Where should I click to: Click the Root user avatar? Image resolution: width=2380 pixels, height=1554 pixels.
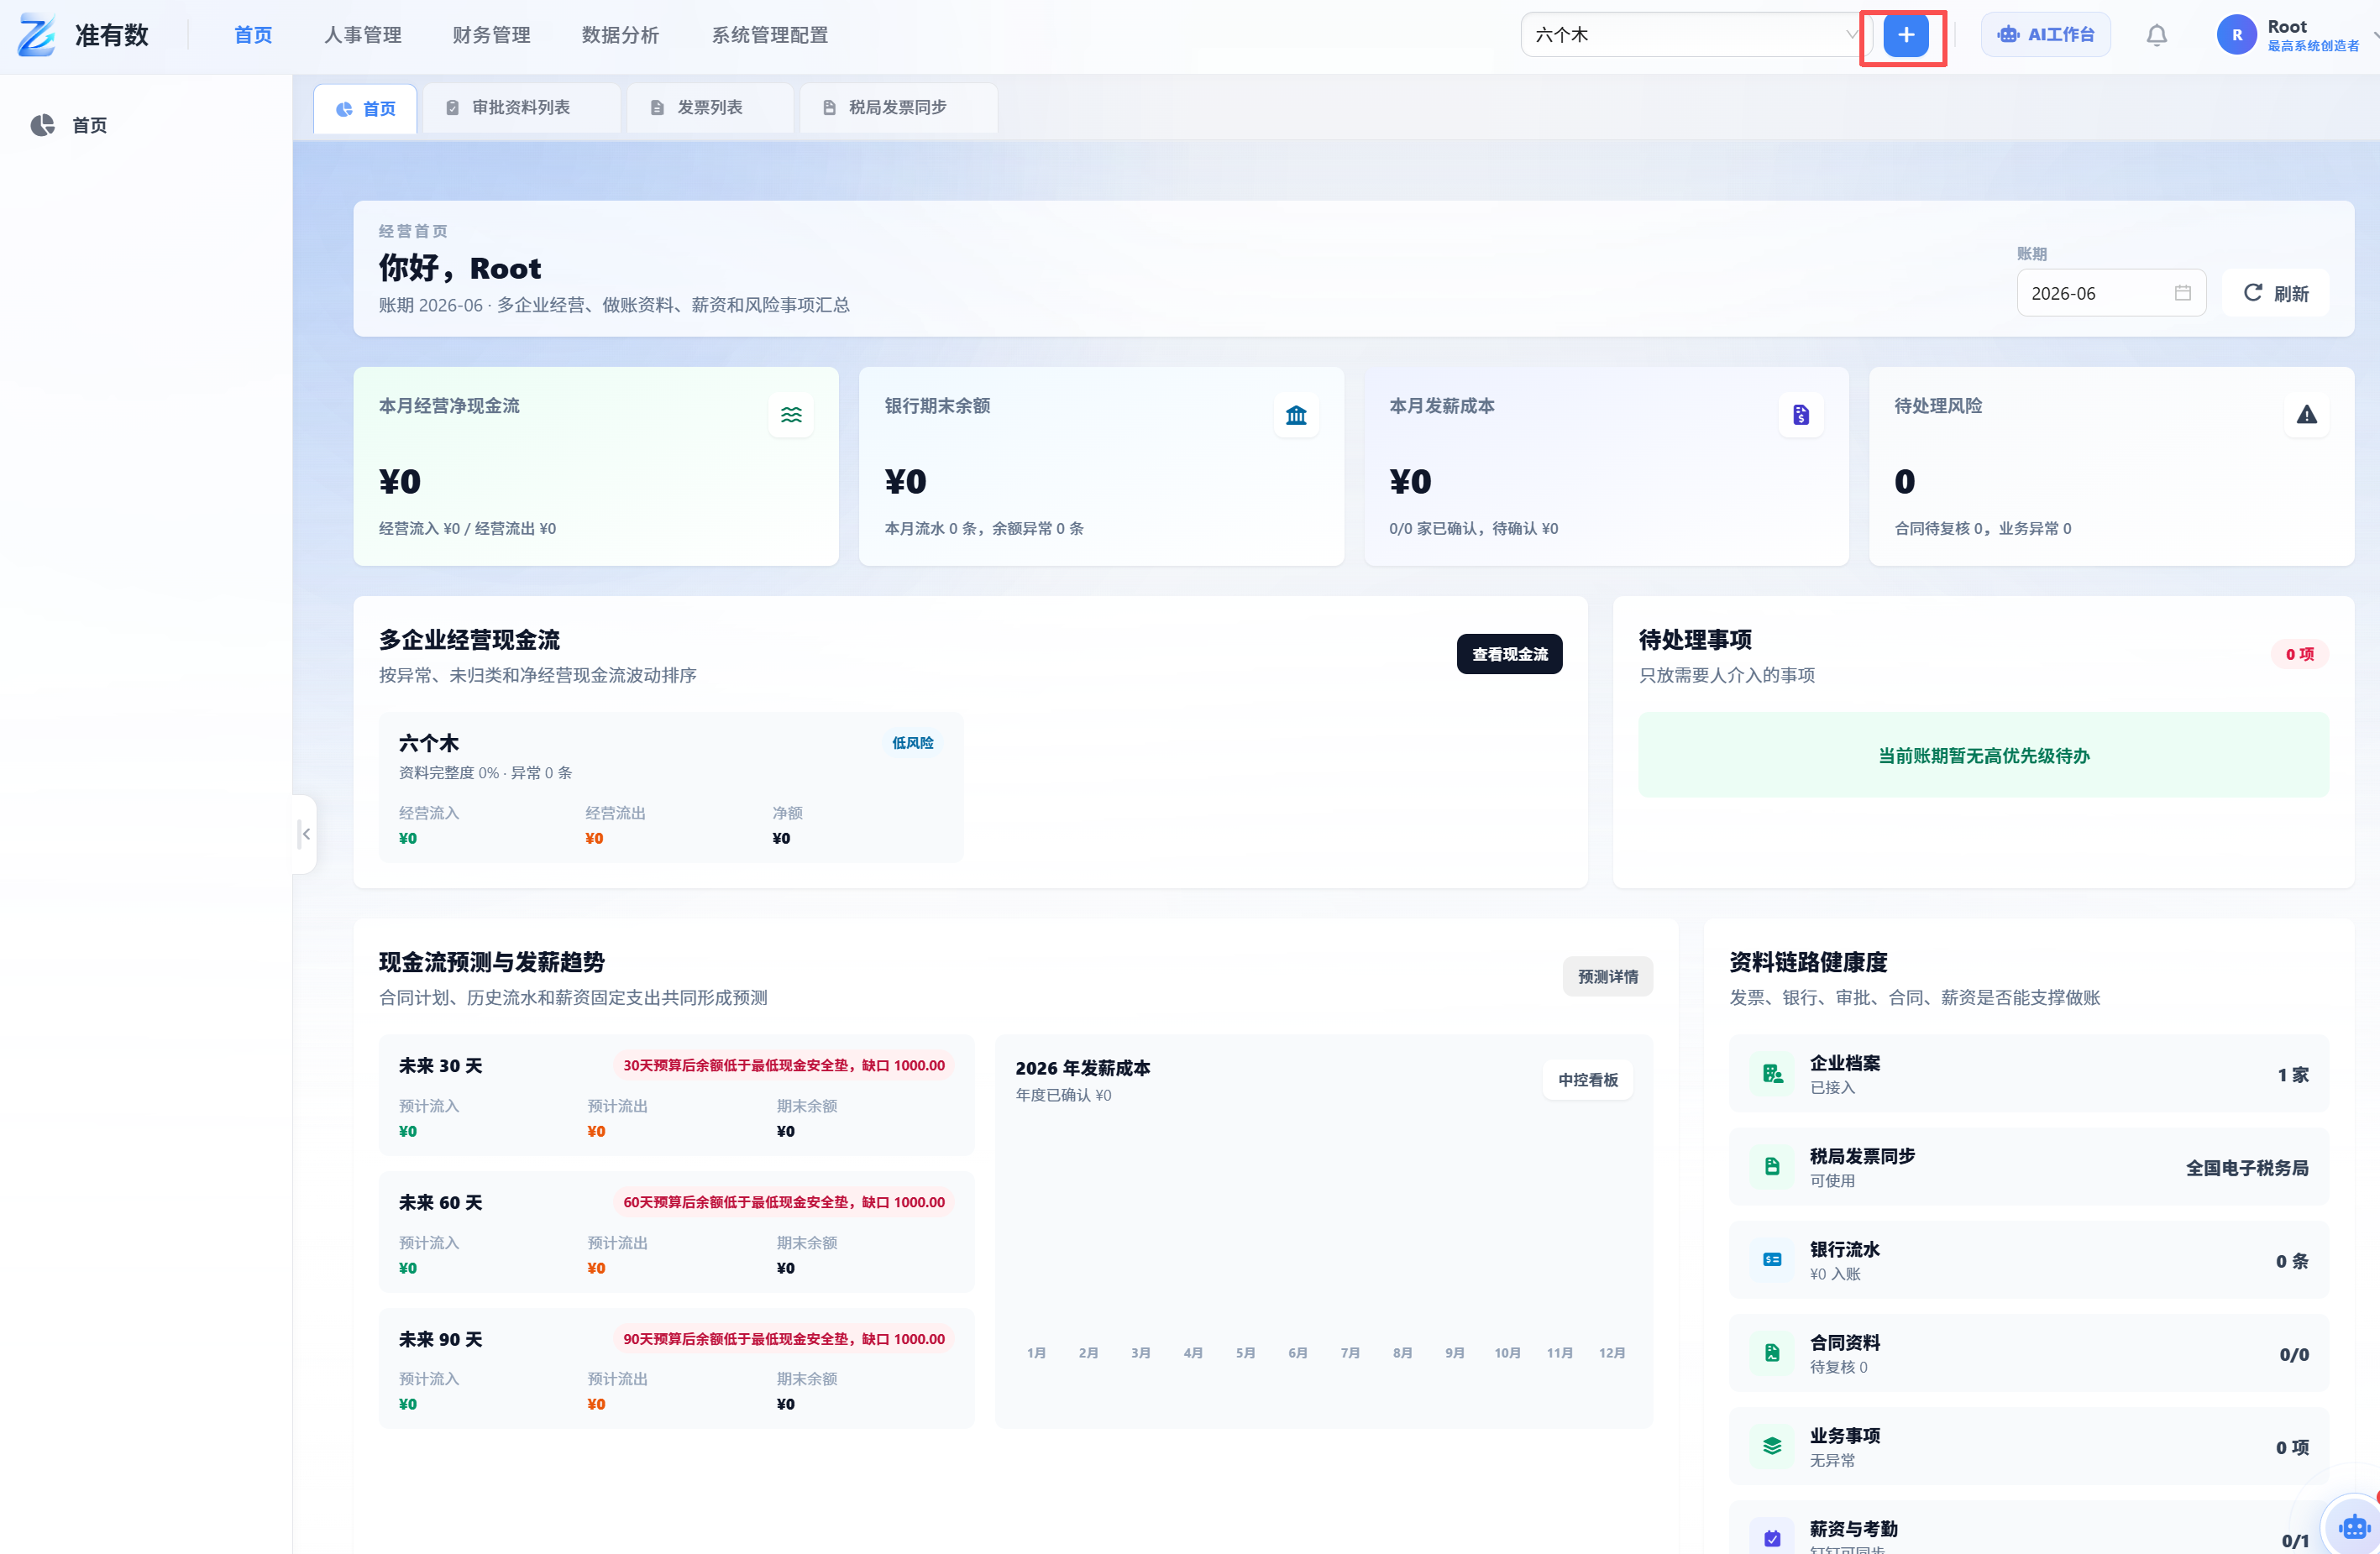pos(2236,35)
